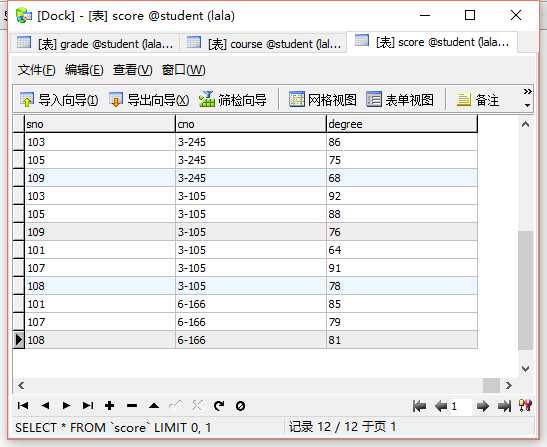Switch to Grid View (网格视图)
The image size is (547, 447).
click(x=323, y=100)
